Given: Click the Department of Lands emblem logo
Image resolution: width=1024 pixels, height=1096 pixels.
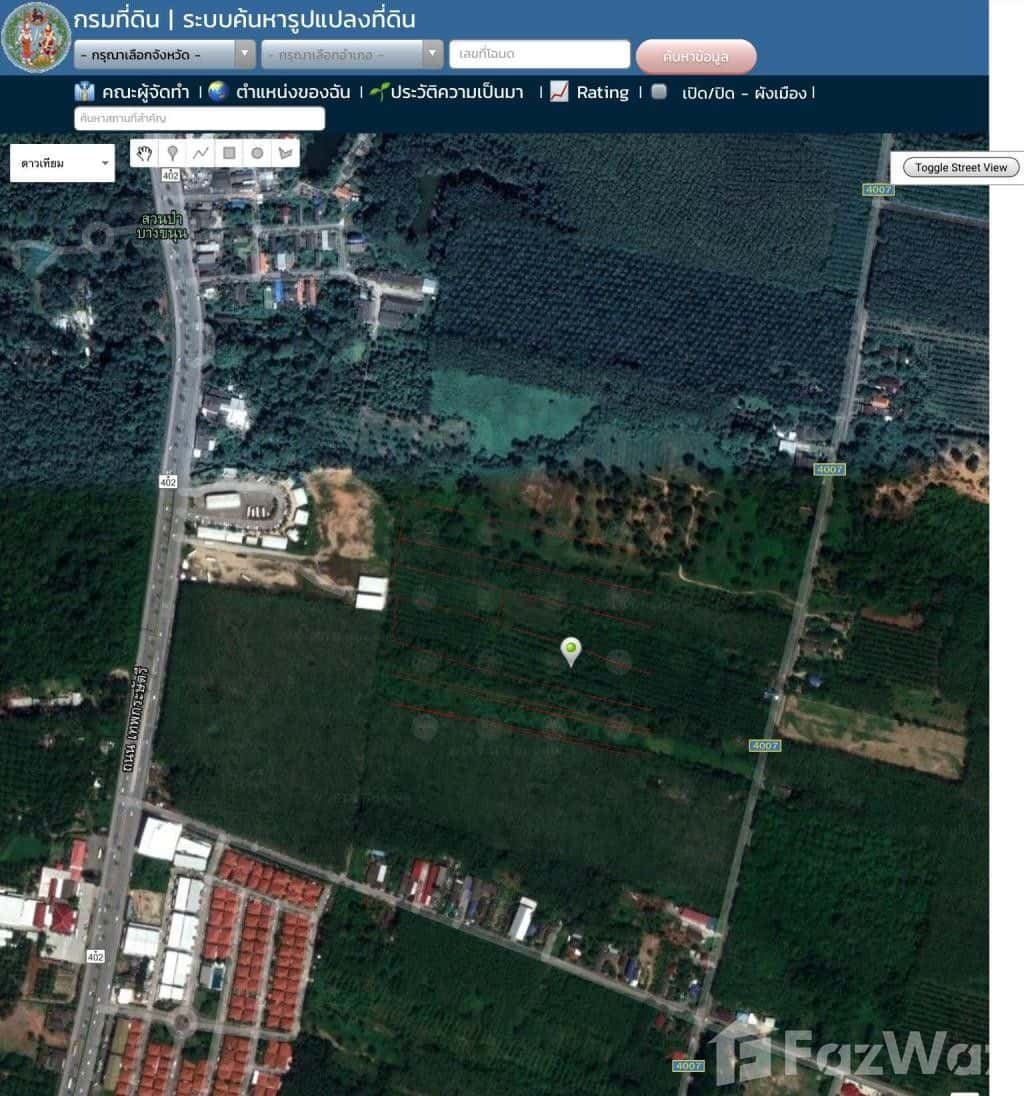Looking at the screenshot, I should (36, 37).
